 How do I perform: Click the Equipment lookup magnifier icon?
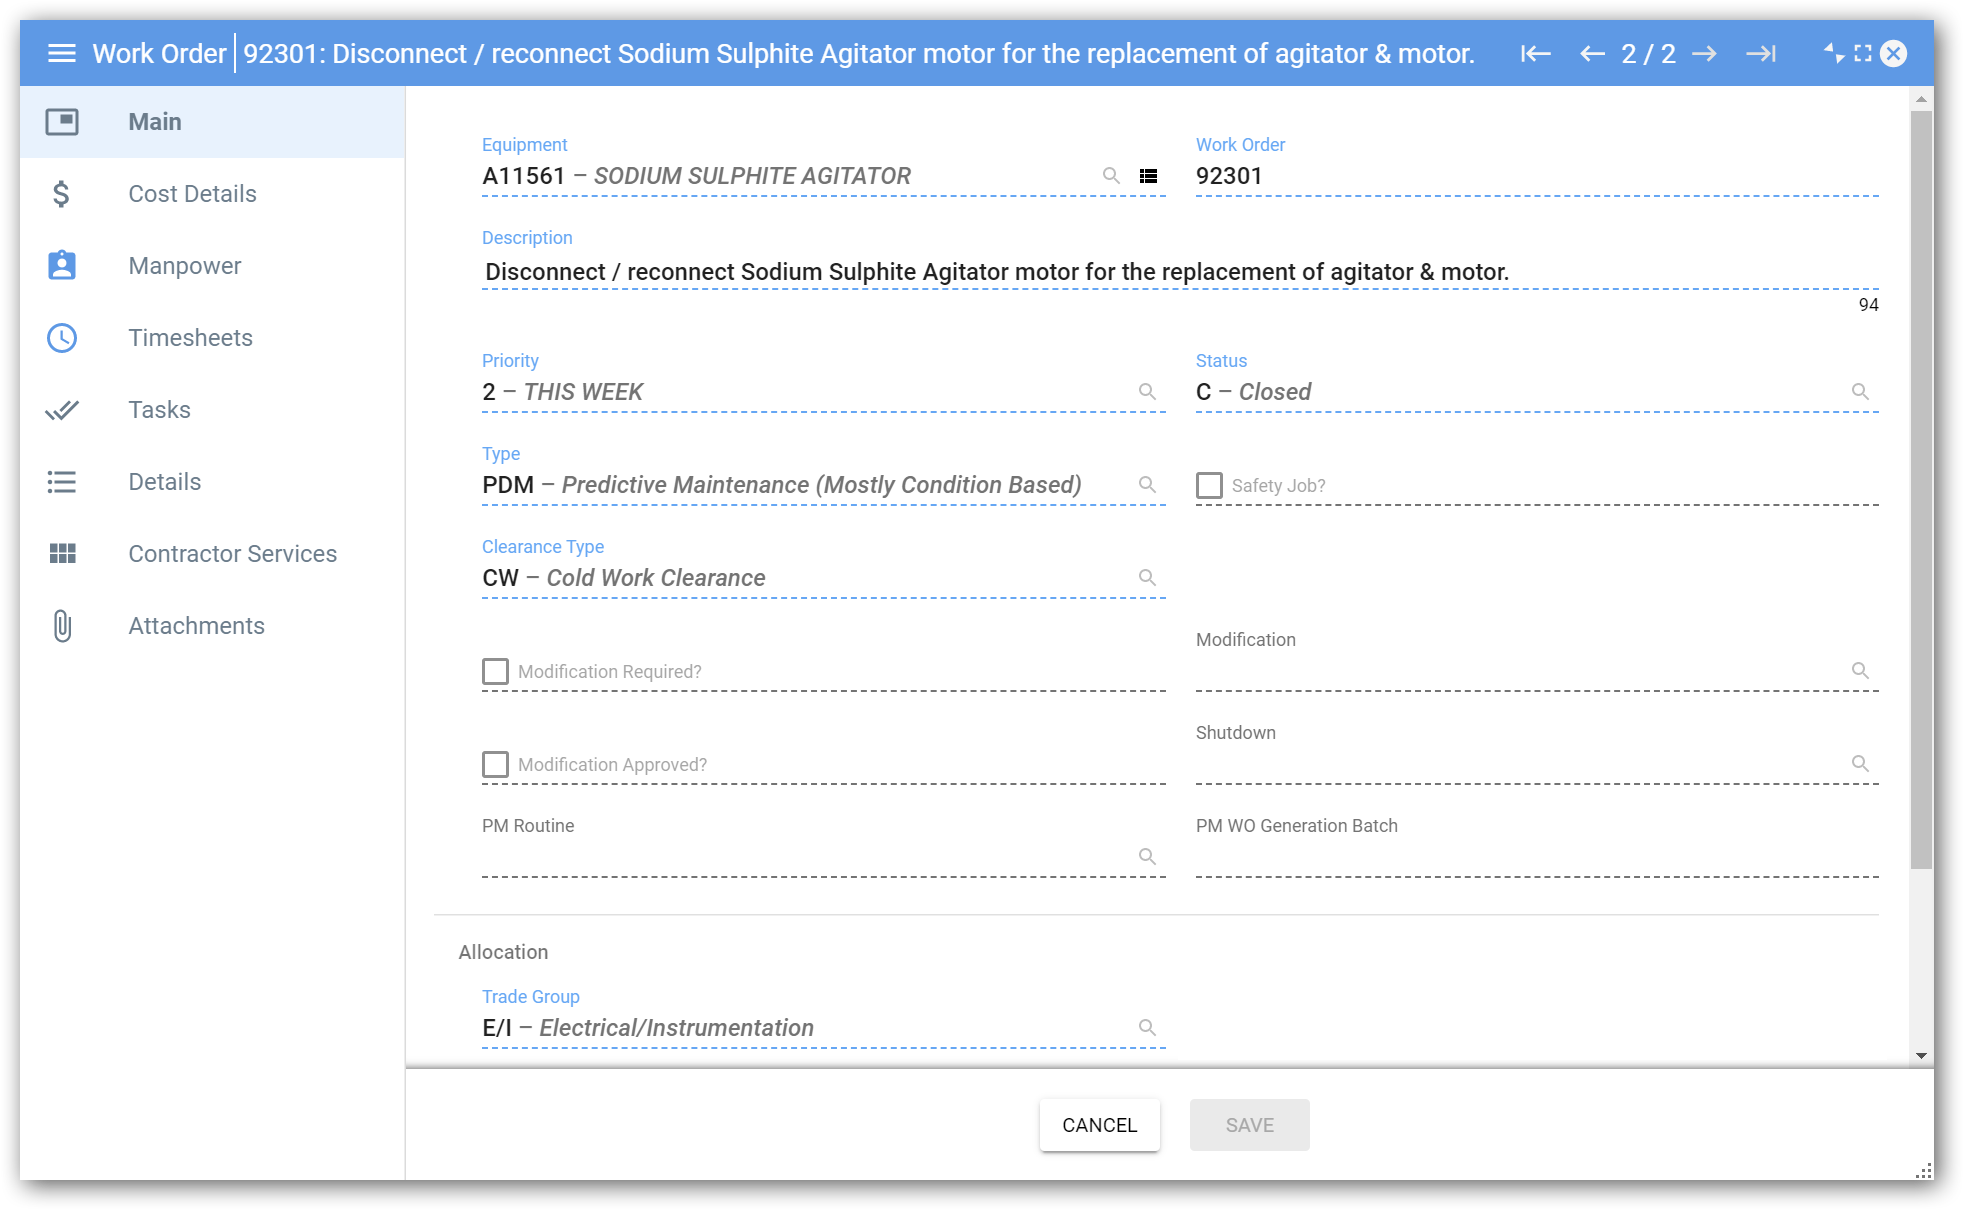click(x=1111, y=176)
